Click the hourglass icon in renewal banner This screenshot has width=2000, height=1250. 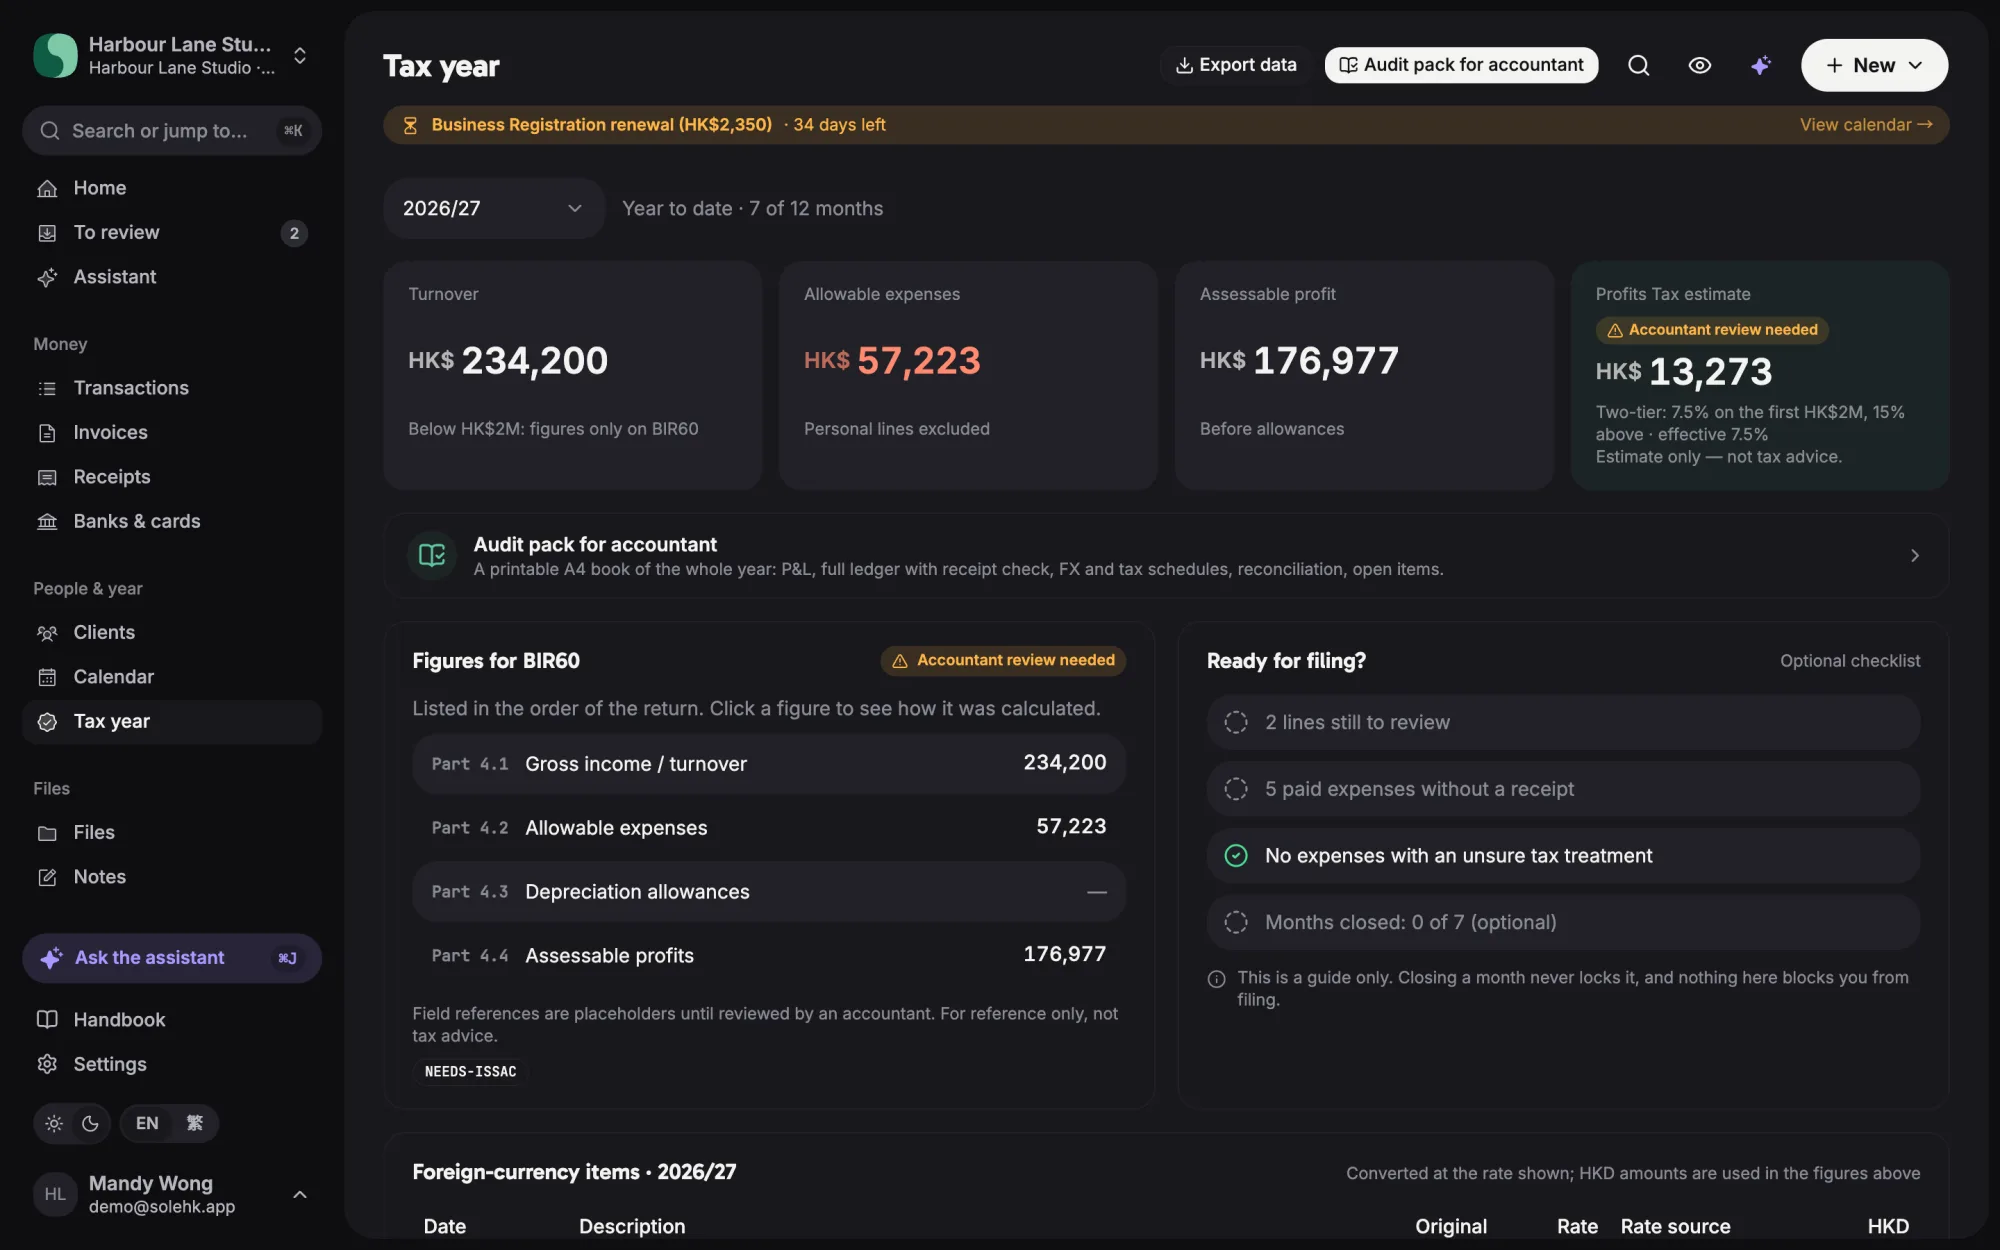pyautogui.click(x=410, y=125)
